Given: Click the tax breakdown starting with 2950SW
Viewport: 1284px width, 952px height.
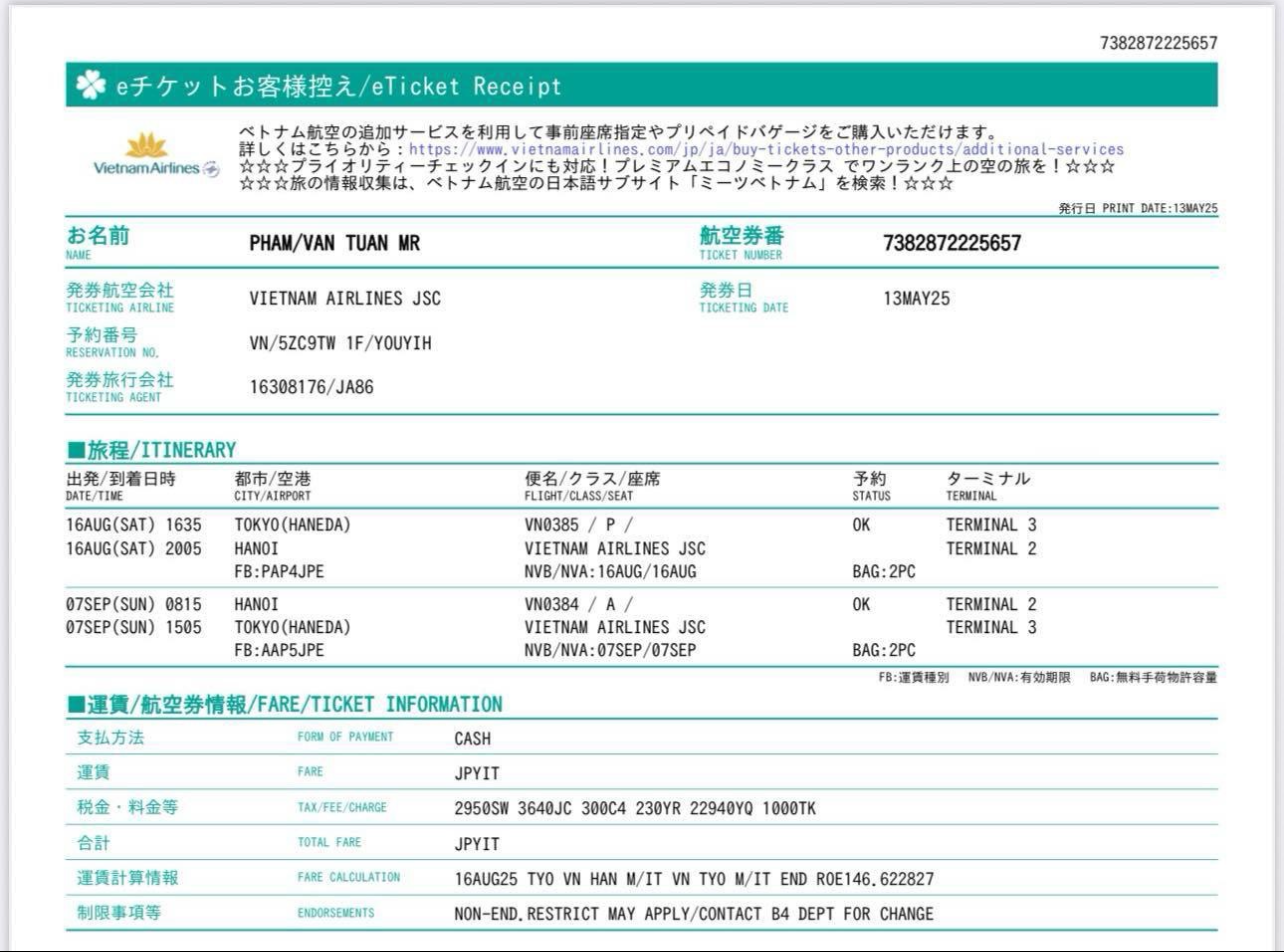Looking at the screenshot, I should [x=634, y=809].
